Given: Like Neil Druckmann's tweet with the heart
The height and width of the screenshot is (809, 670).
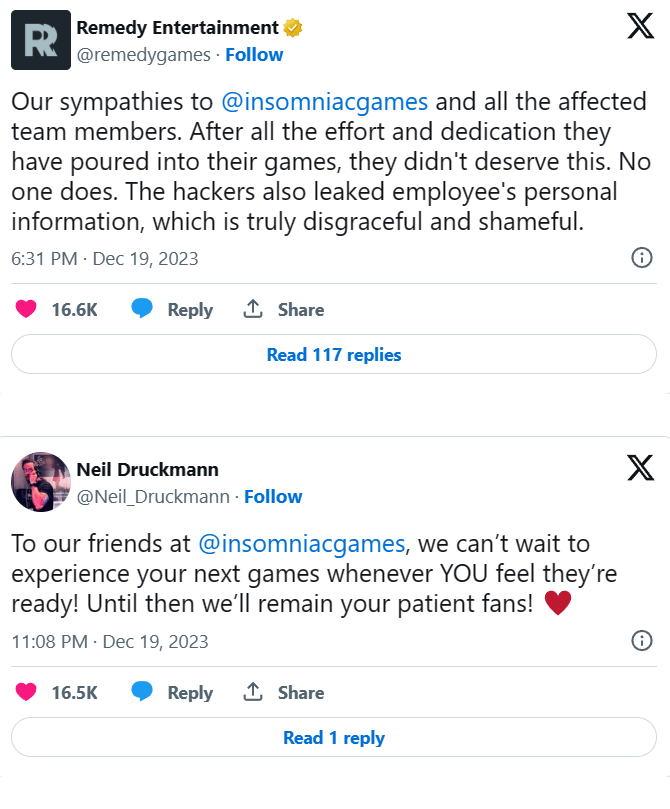Looking at the screenshot, I should pyautogui.click(x=26, y=692).
